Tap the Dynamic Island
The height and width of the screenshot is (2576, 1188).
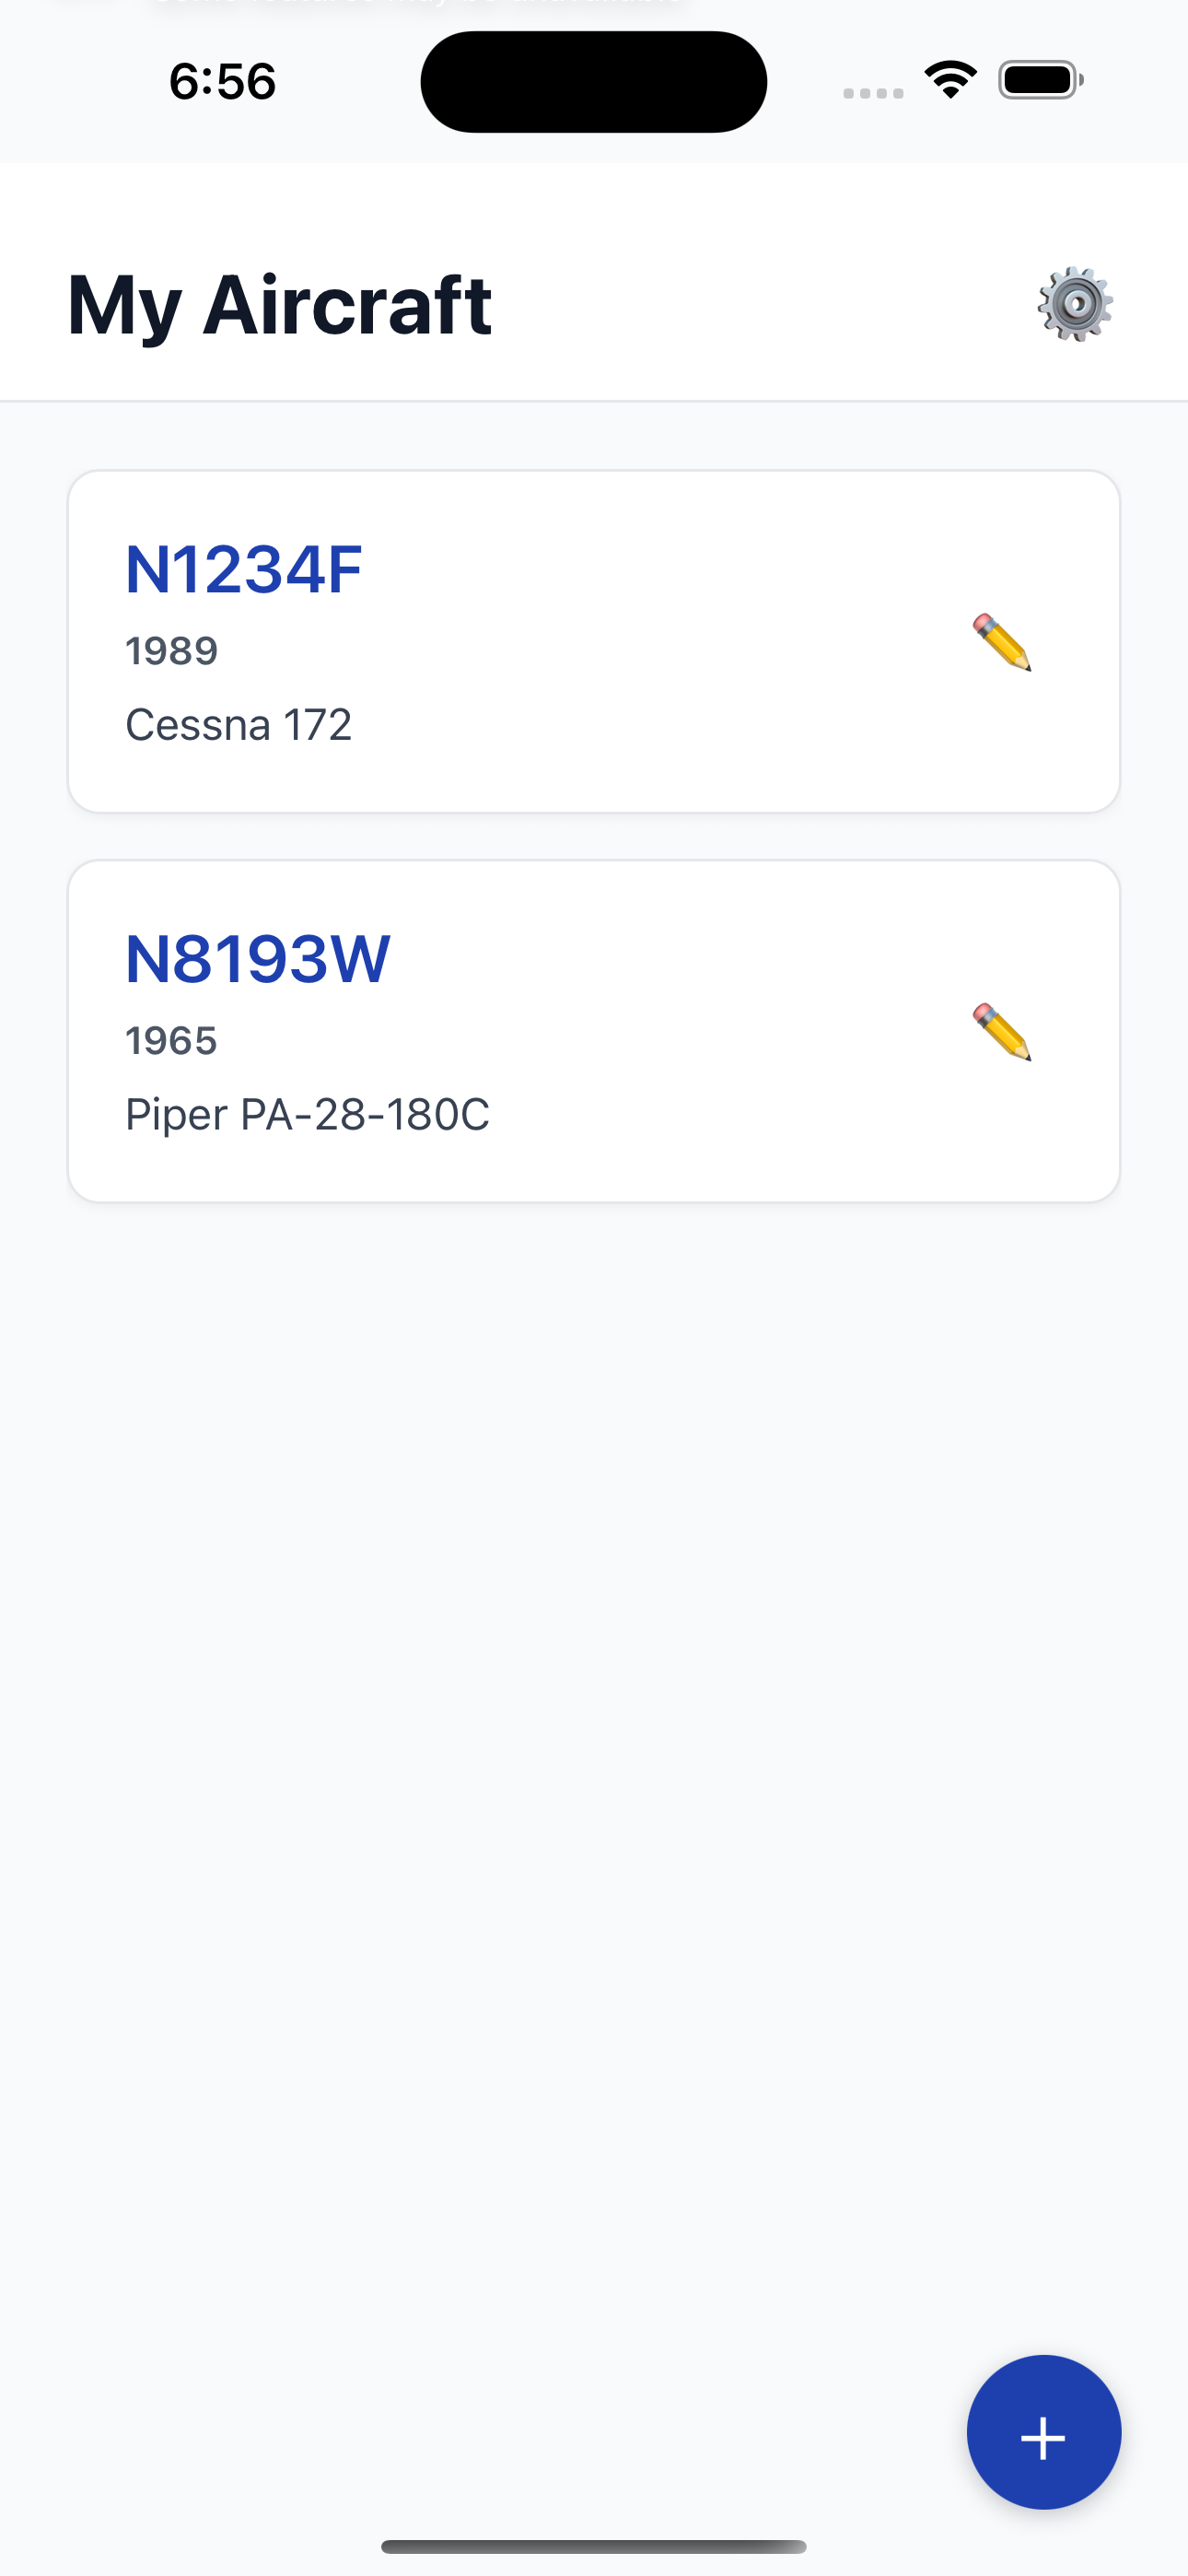(x=593, y=82)
